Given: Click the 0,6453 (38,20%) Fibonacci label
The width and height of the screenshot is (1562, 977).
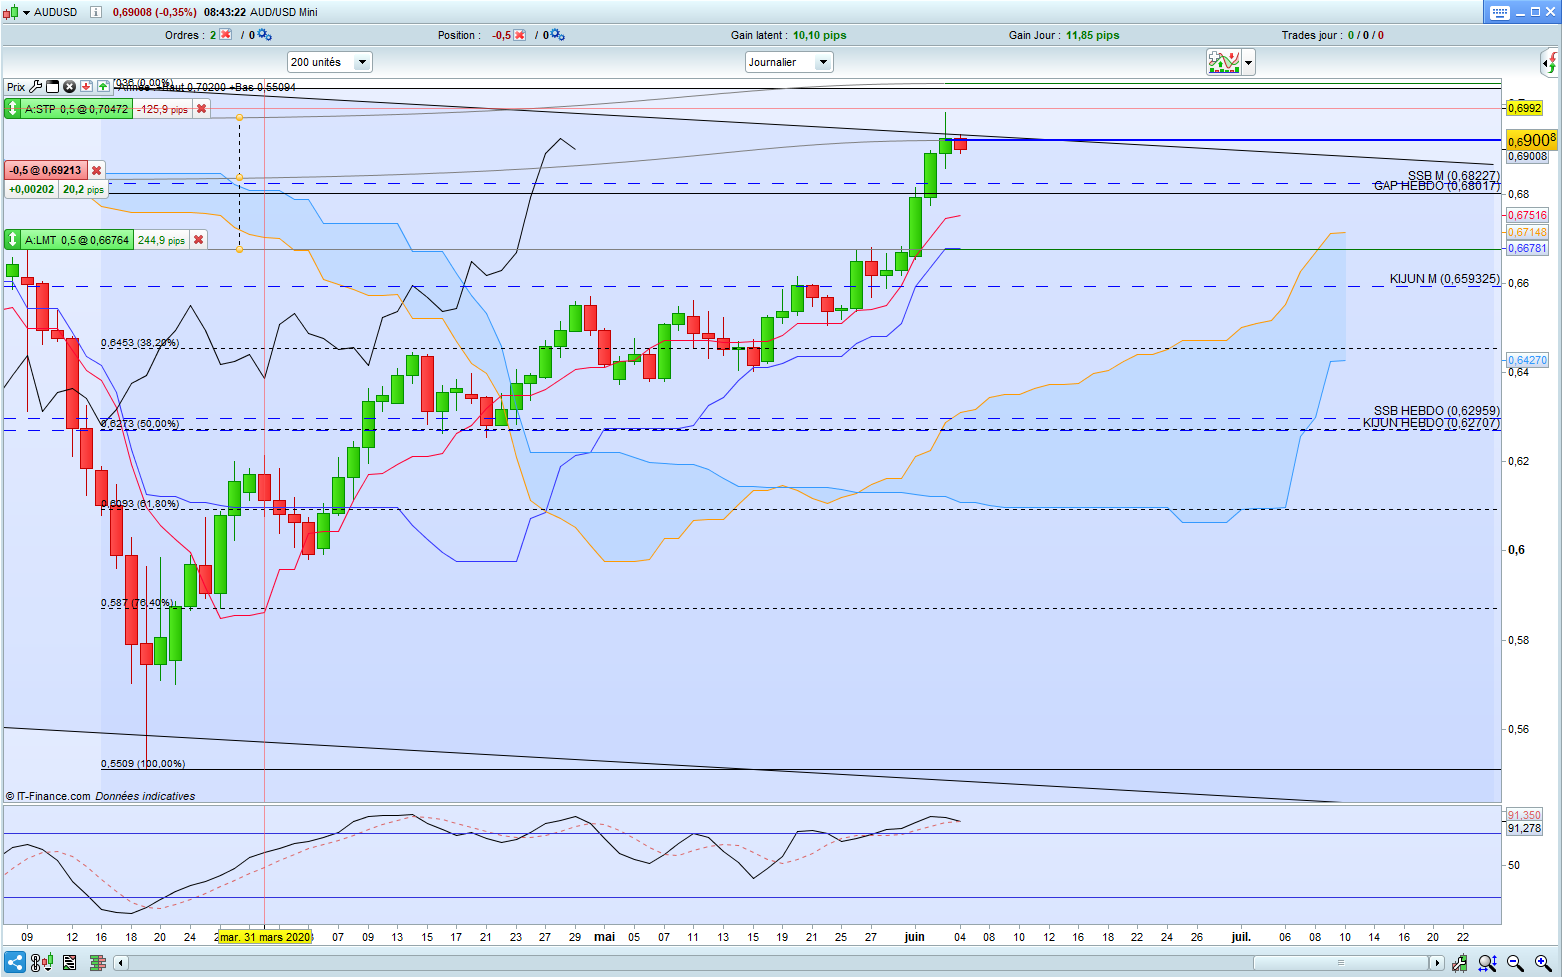Looking at the screenshot, I should [x=139, y=343].
